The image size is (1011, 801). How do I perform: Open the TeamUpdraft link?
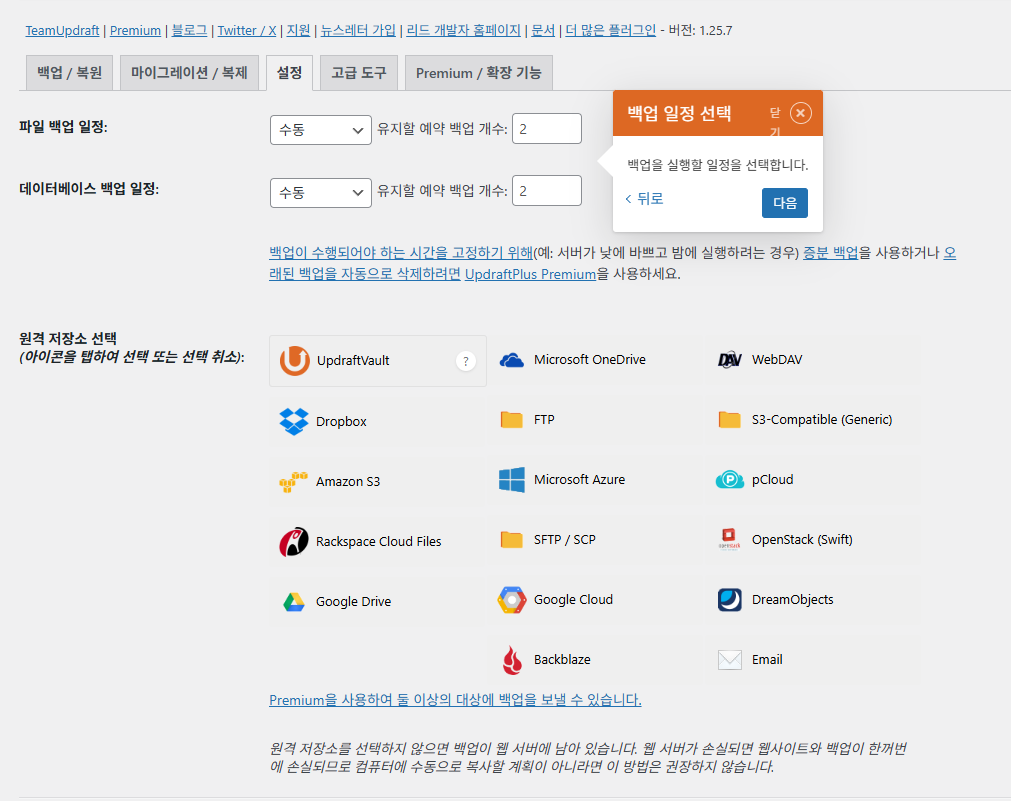click(62, 30)
